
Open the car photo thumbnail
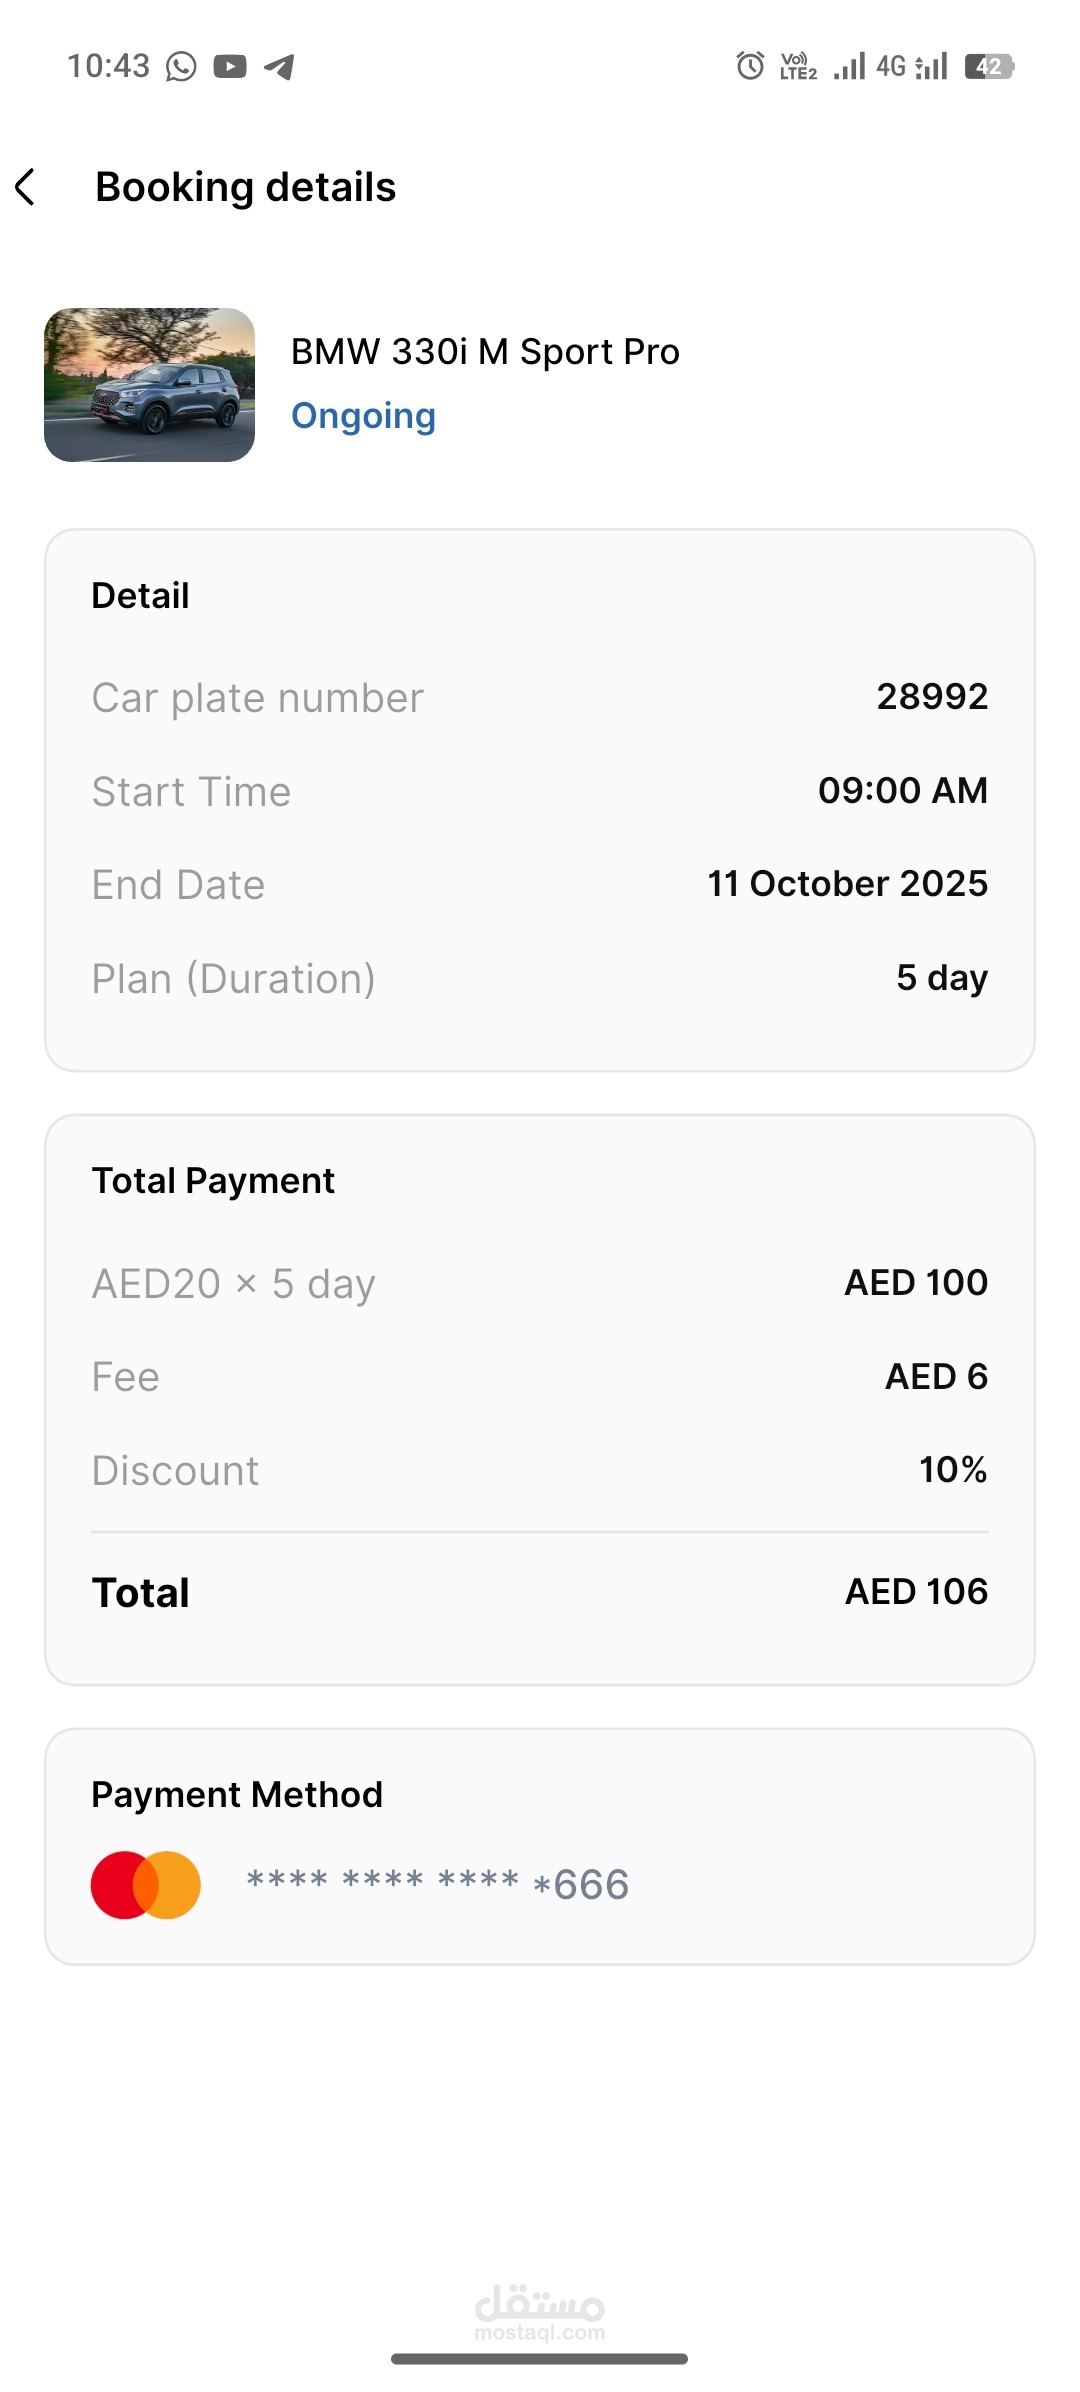[150, 385]
